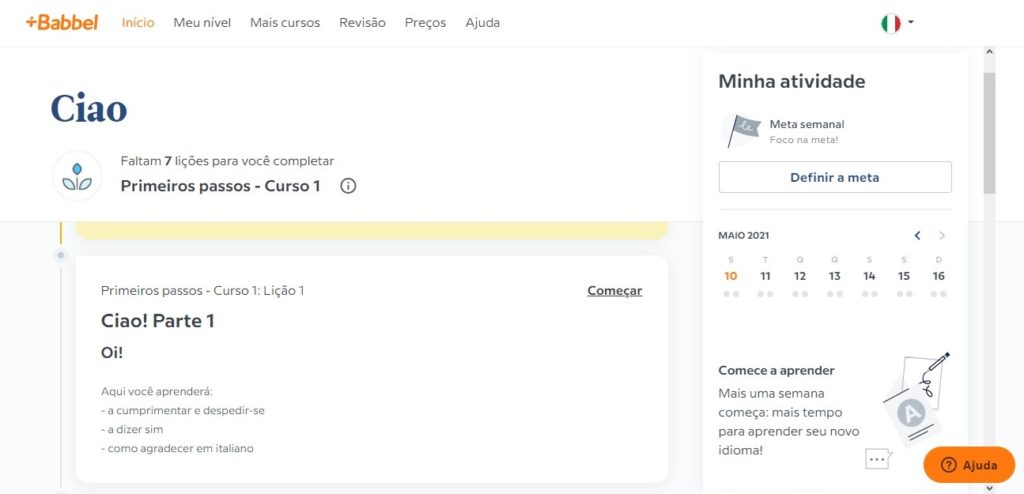Click the 'a cumprimentar e despedir-se' line
The width and height of the screenshot is (1024, 494).
pos(183,410)
